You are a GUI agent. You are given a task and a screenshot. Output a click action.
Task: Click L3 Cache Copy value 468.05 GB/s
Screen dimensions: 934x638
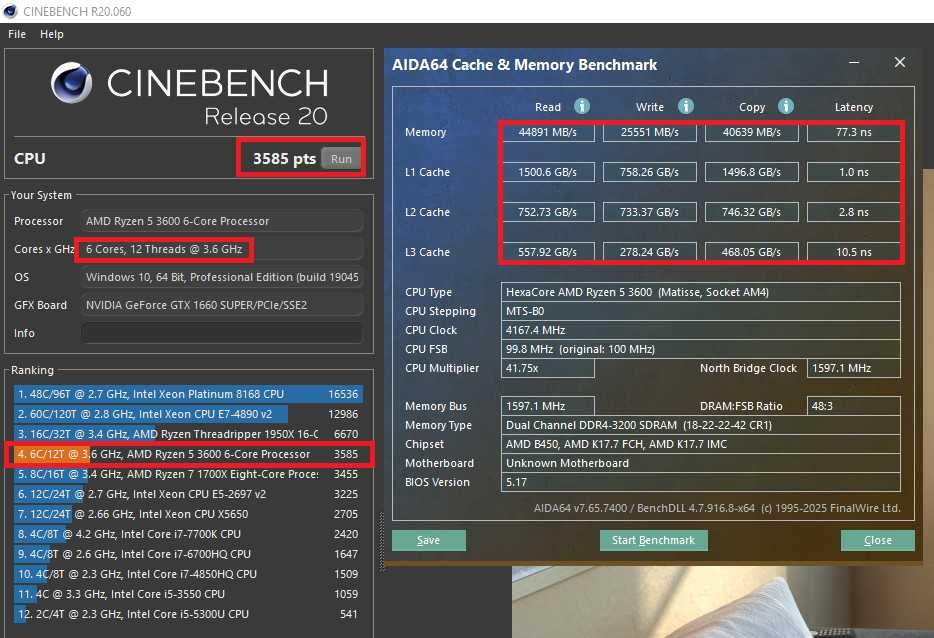[752, 252]
